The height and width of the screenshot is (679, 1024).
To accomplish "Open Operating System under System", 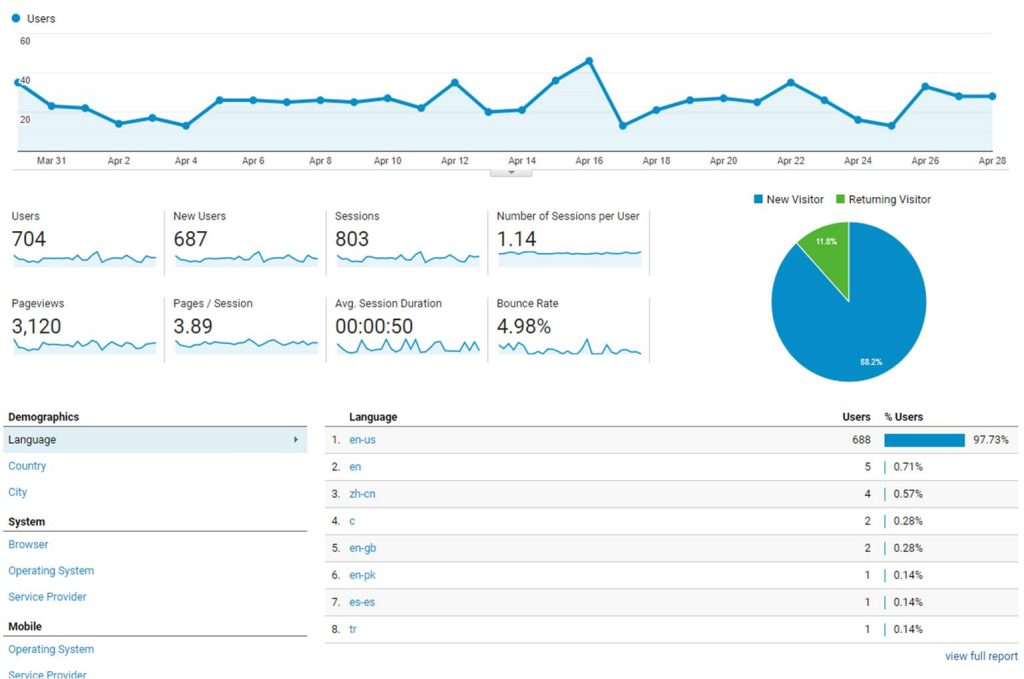I will point(51,571).
